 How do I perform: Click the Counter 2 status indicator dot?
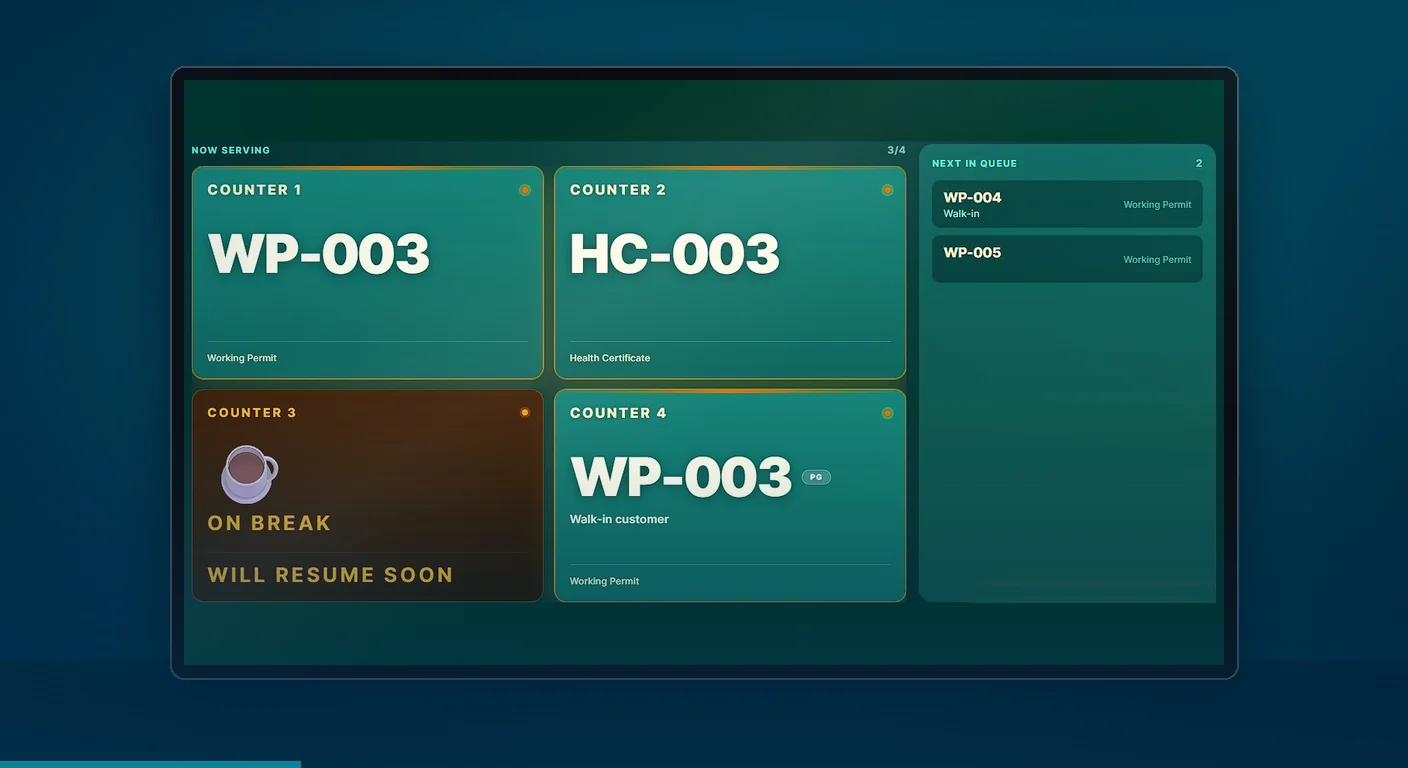(x=887, y=190)
